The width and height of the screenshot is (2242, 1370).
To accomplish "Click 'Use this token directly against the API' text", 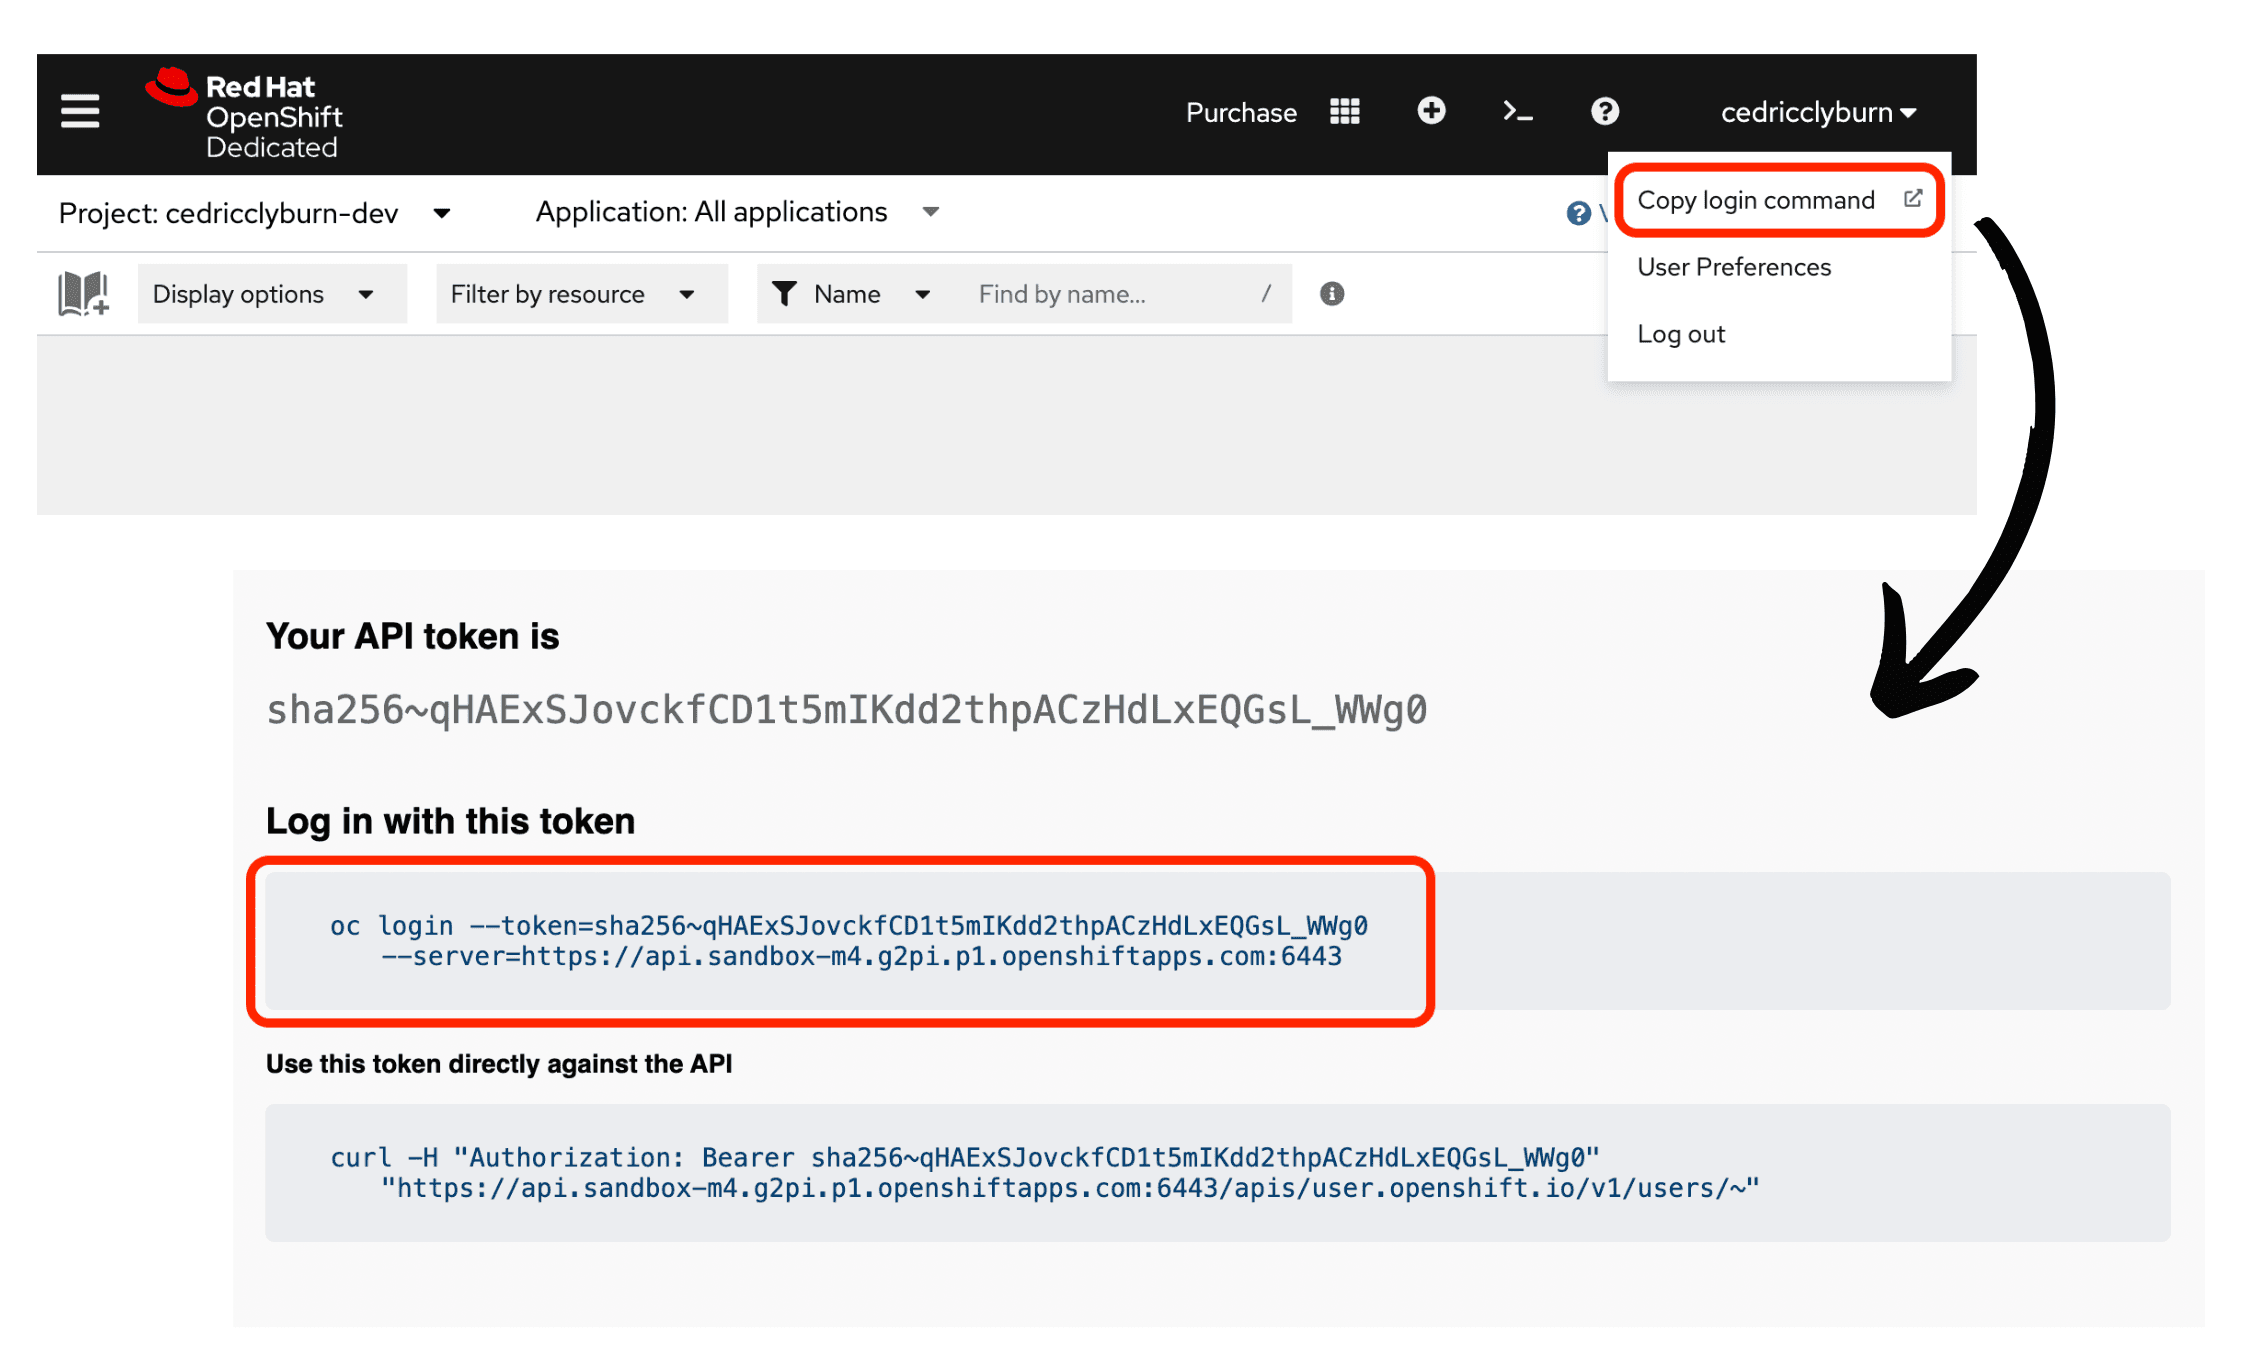I will (x=499, y=1064).
